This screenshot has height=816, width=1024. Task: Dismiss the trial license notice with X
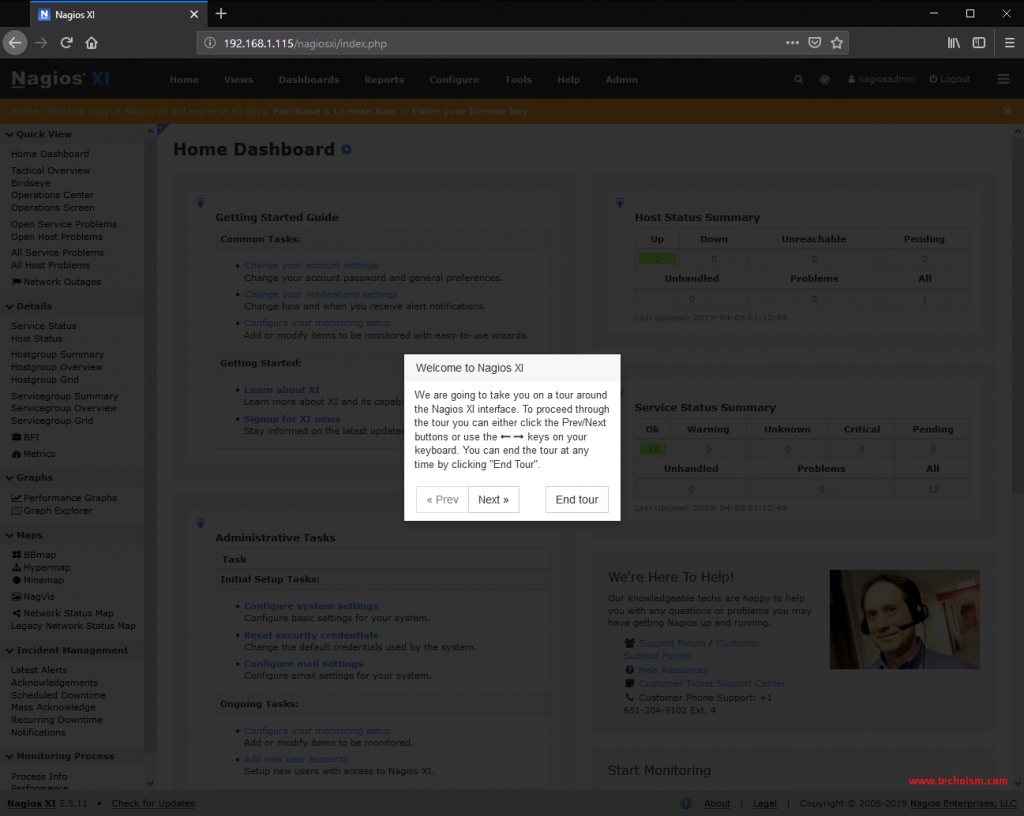coord(1008,111)
